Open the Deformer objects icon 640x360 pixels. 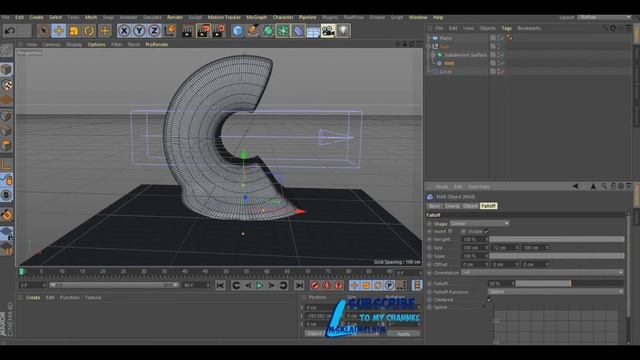pos(298,31)
